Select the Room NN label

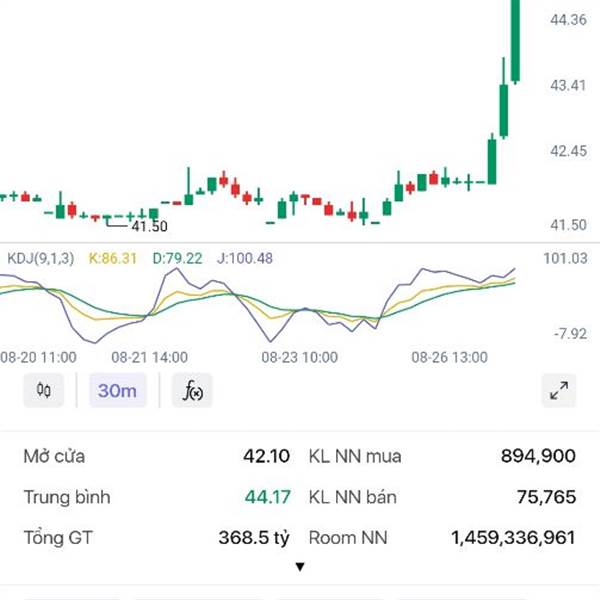pos(348,538)
